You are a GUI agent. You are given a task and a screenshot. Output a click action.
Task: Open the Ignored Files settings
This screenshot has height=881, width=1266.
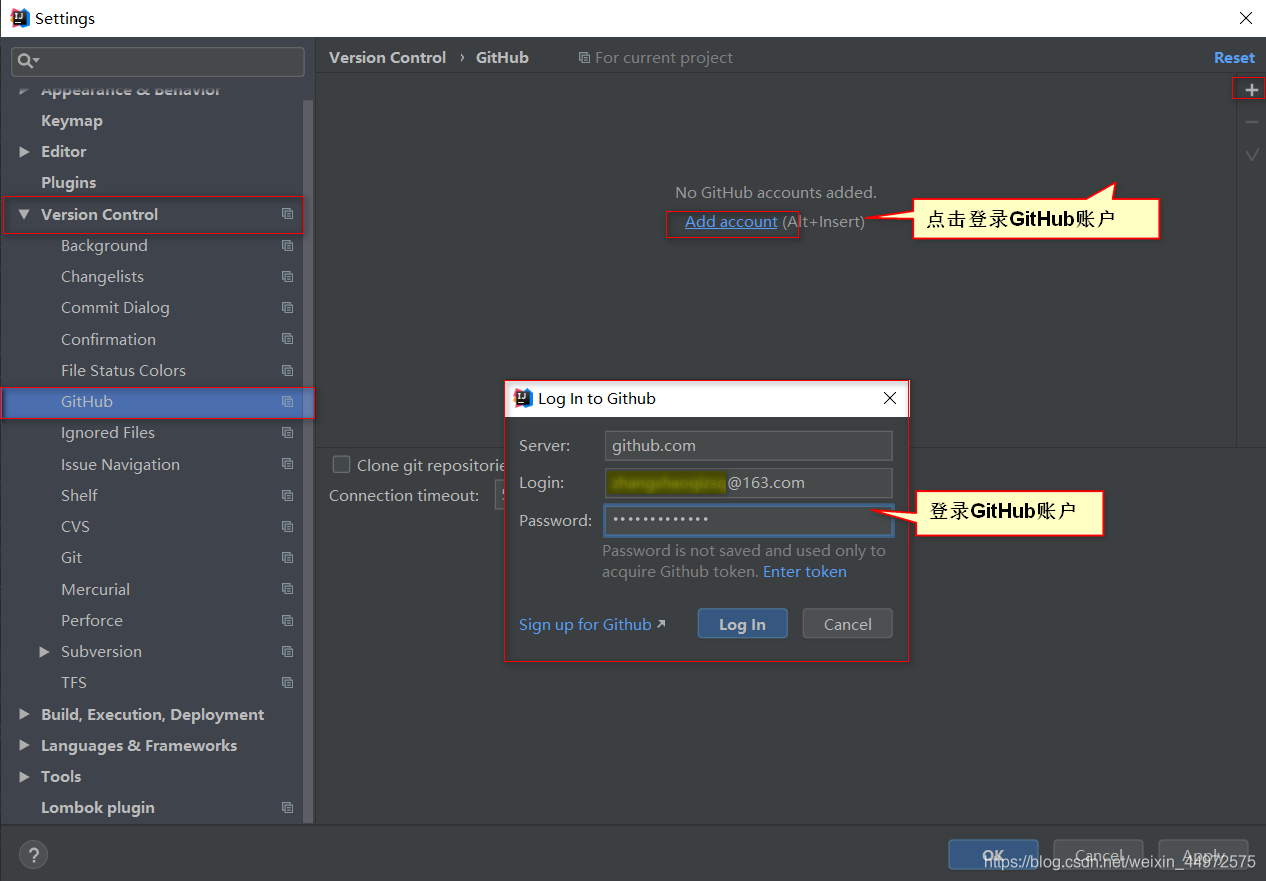coord(108,432)
